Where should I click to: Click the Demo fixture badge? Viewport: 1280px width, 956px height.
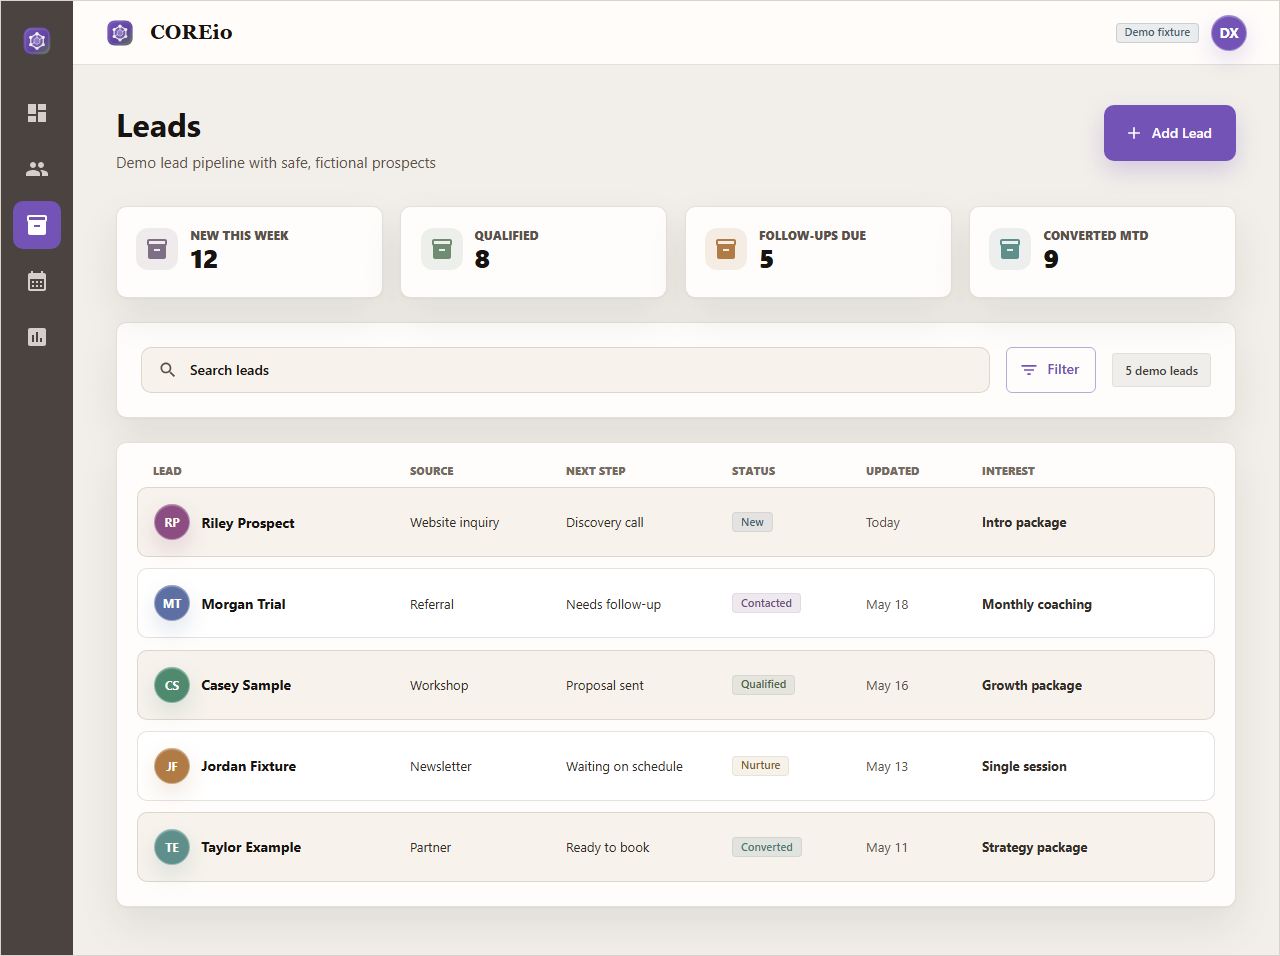pos(1157,33)
